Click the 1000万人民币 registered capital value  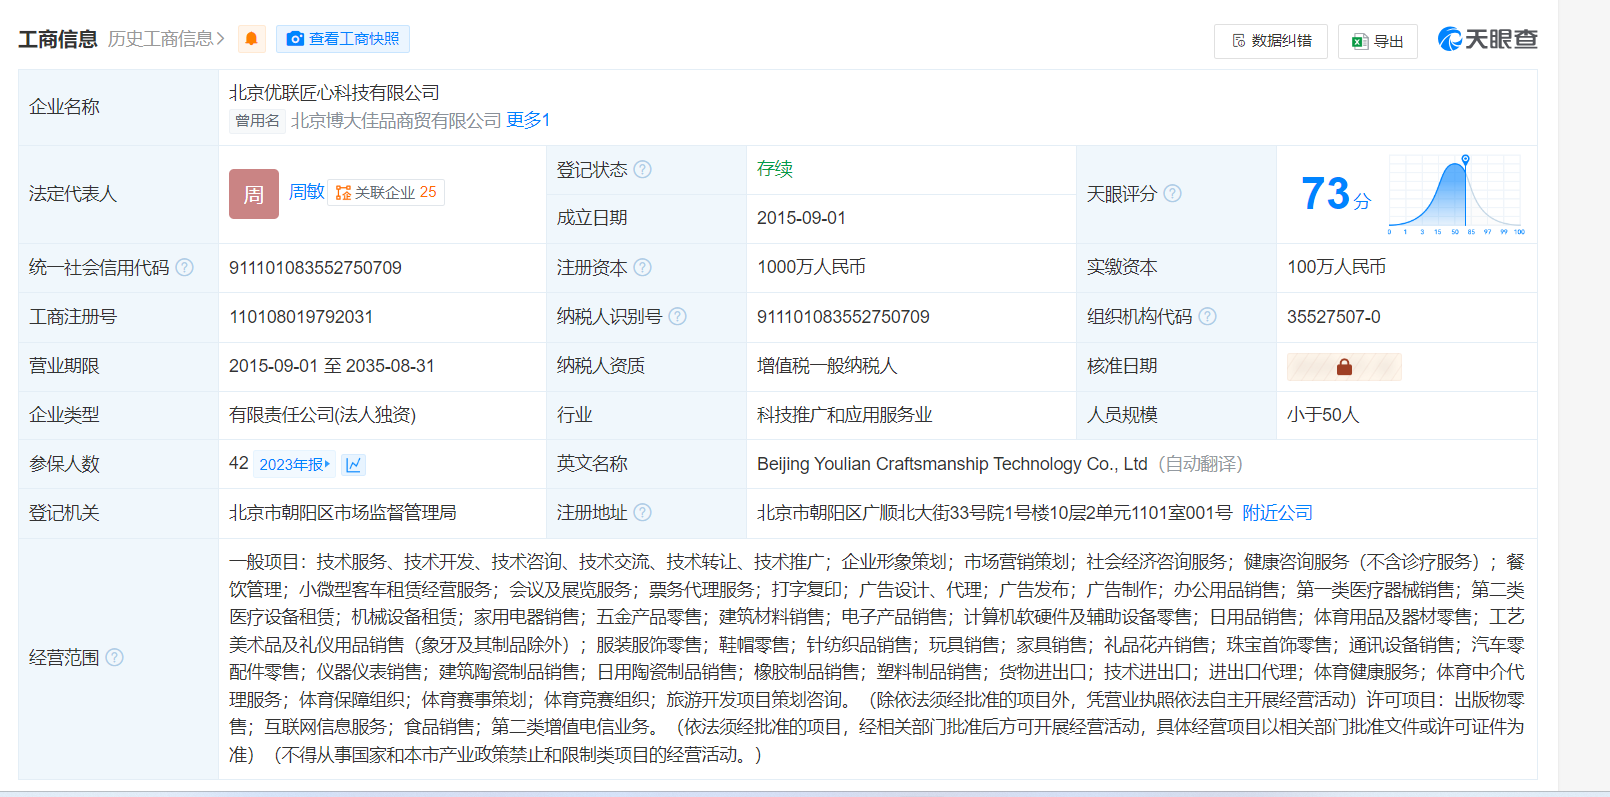click(811, 268)
